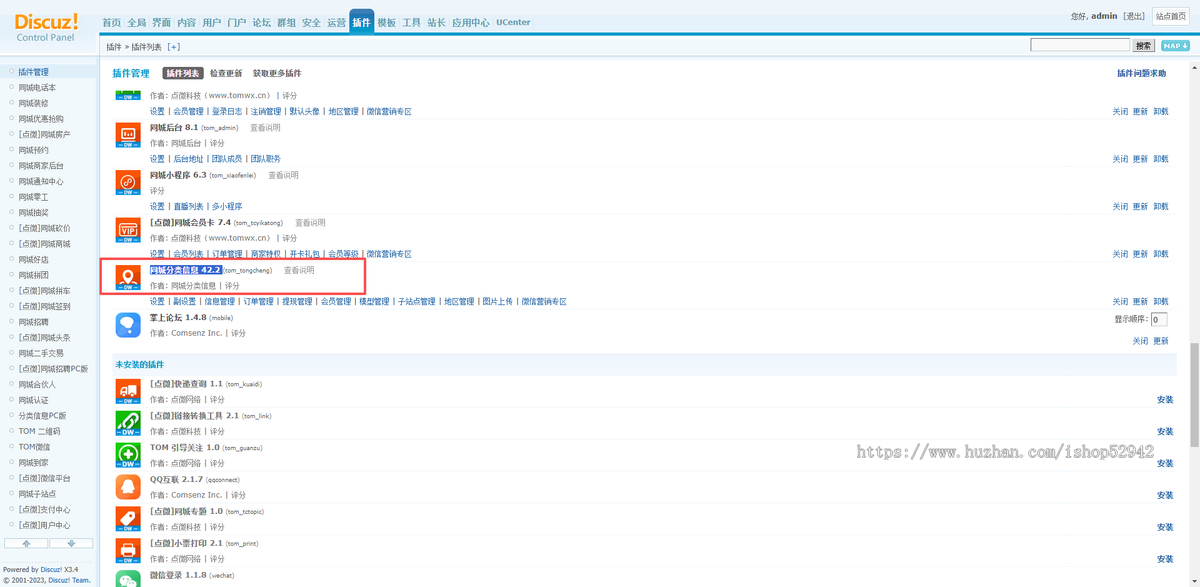Open 子站点管理 for 同城分类信息
The image size is (1200, 587).
[x=416, y=301]
